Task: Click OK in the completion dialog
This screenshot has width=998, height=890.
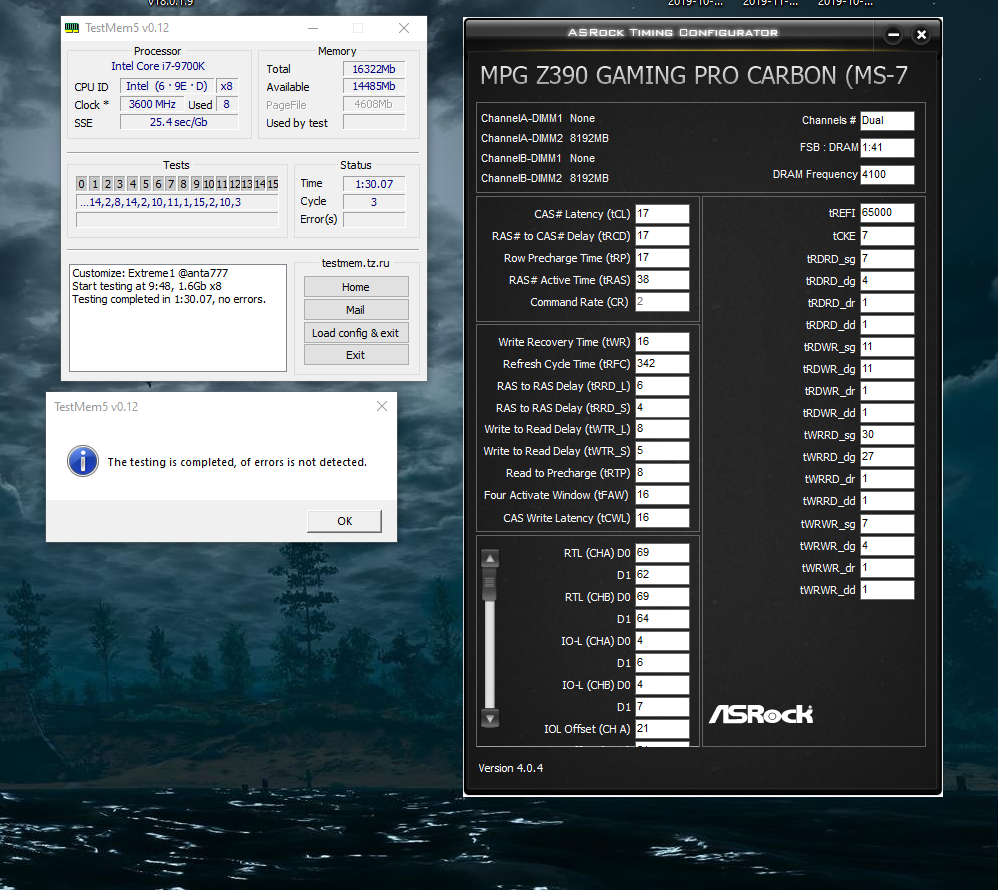Action: [344, 521]
